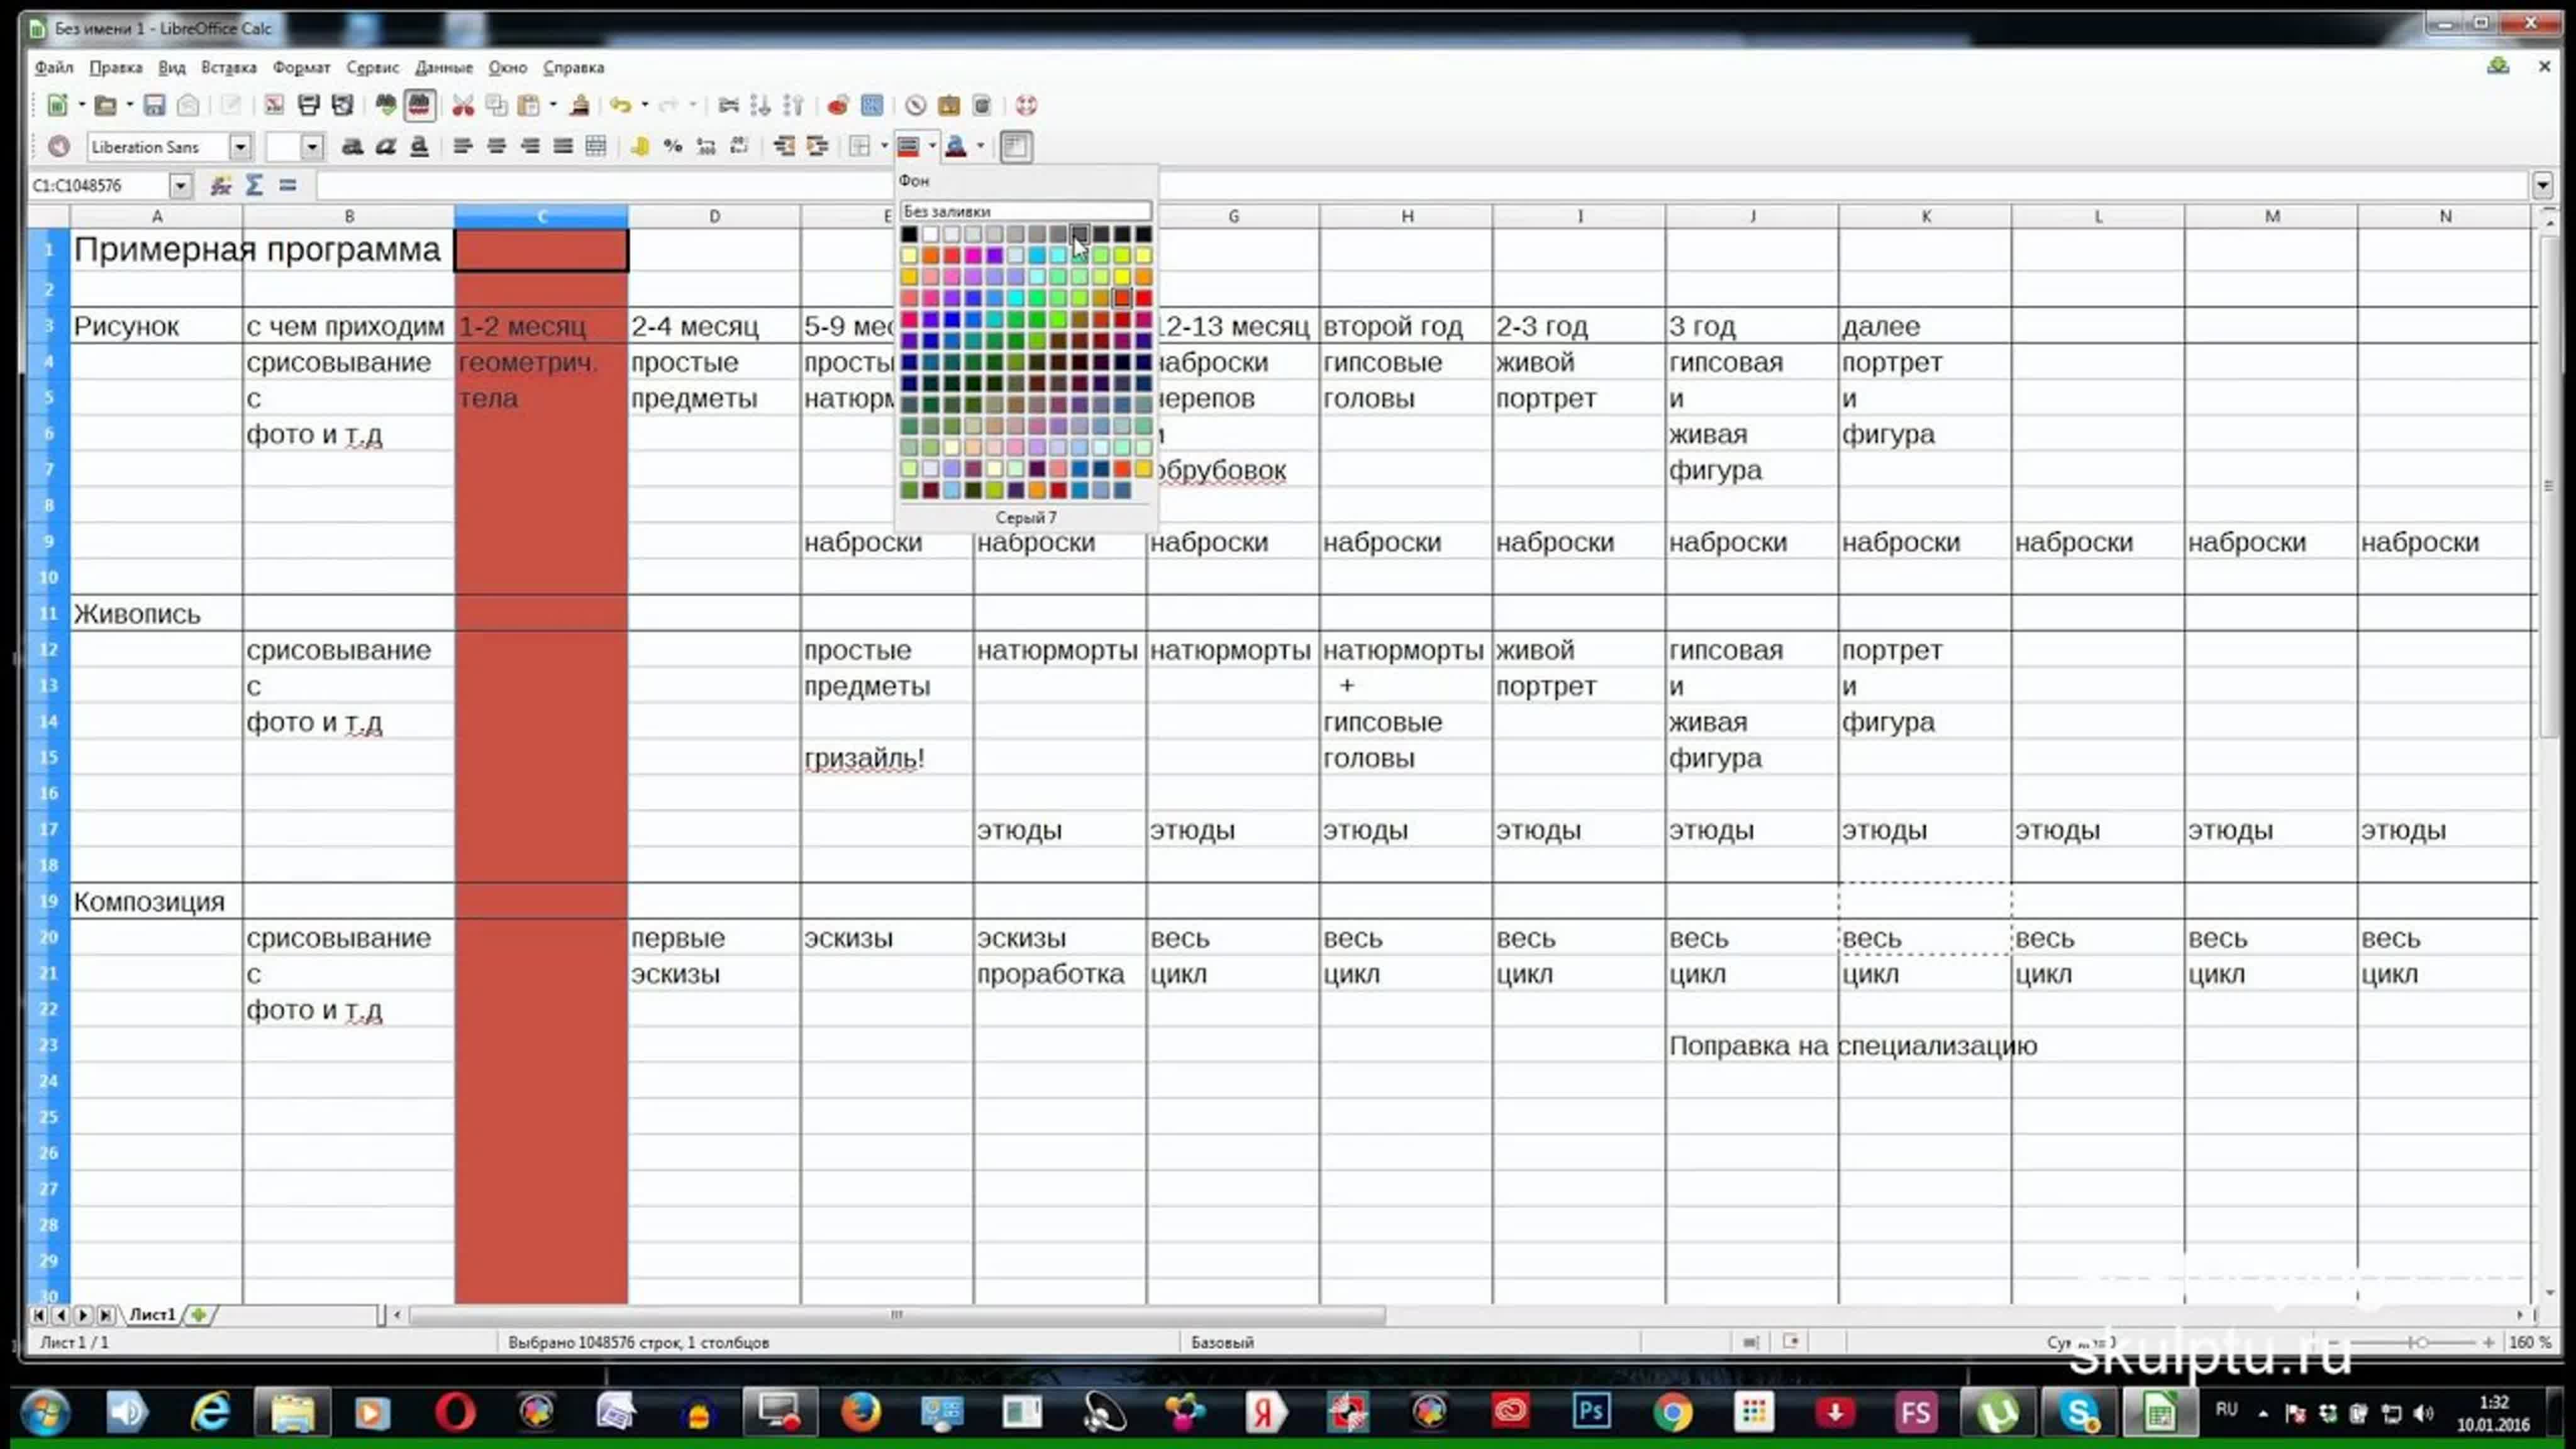This screenshot has height=1449, width=2576.
Task: Toggle automatic spell checking
Action: coord(419,105)
